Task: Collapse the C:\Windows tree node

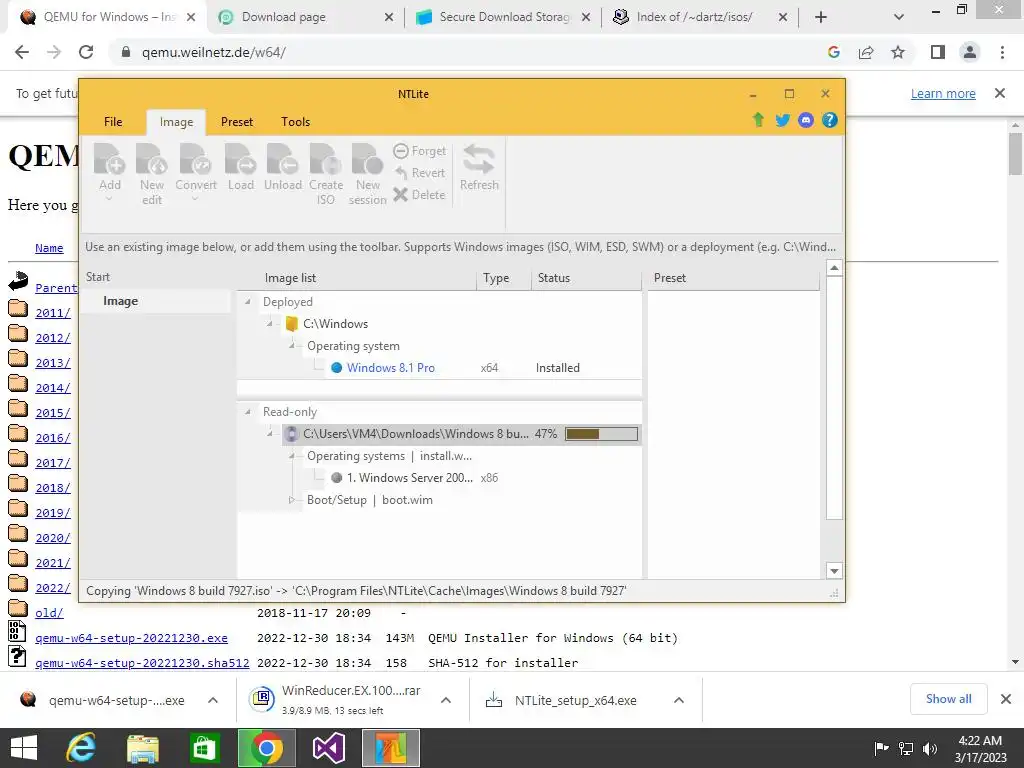Action: point(270,324)
